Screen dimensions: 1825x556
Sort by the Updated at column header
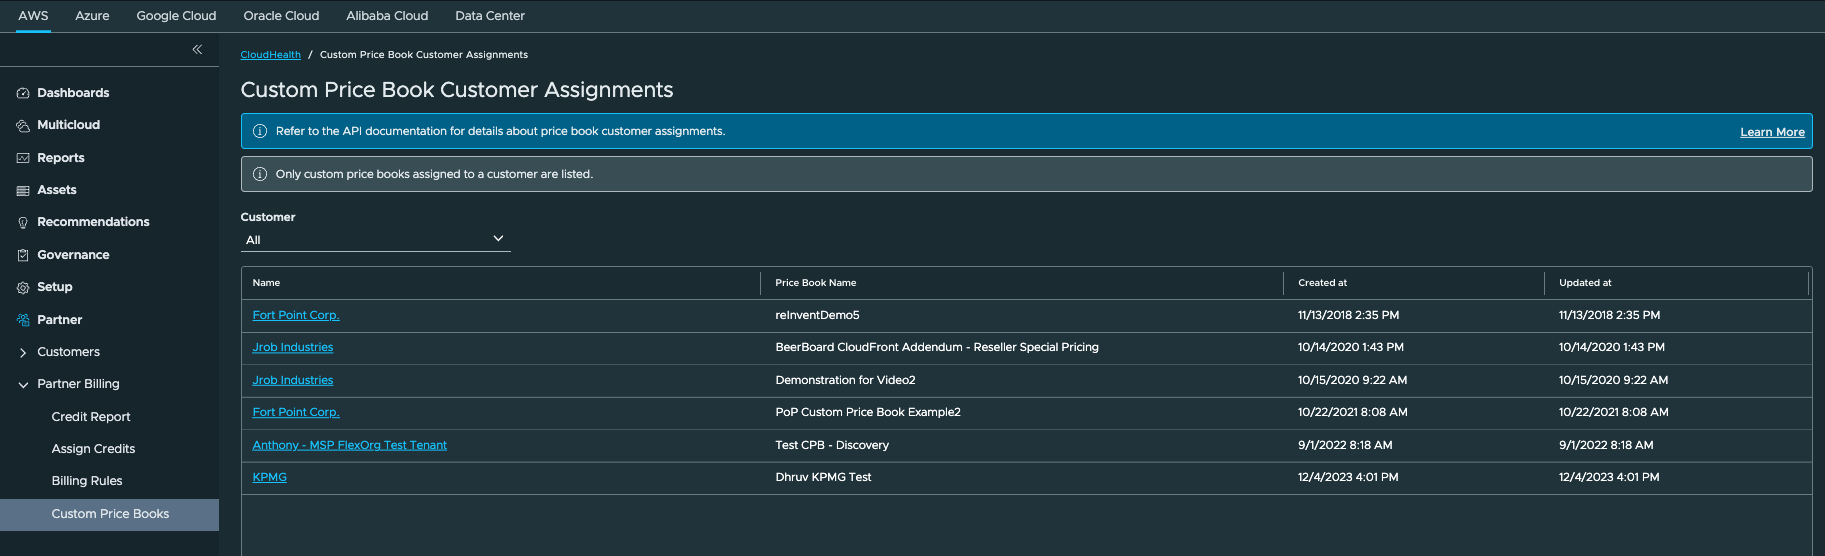(x=1585, y=283)
